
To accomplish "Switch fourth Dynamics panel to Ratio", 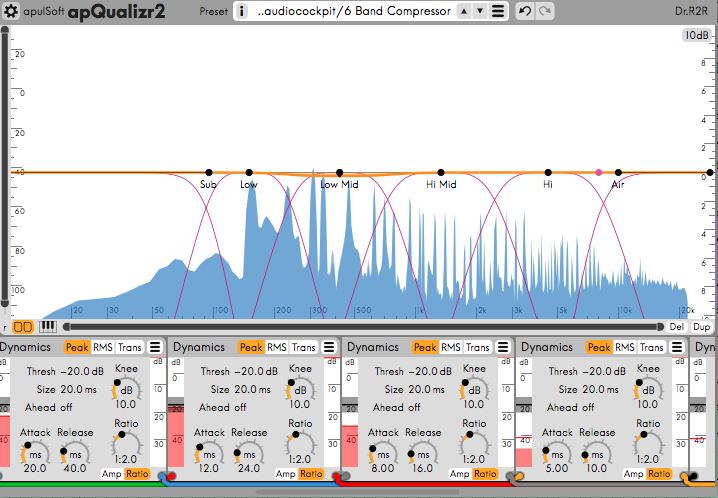I will point(659,474).
